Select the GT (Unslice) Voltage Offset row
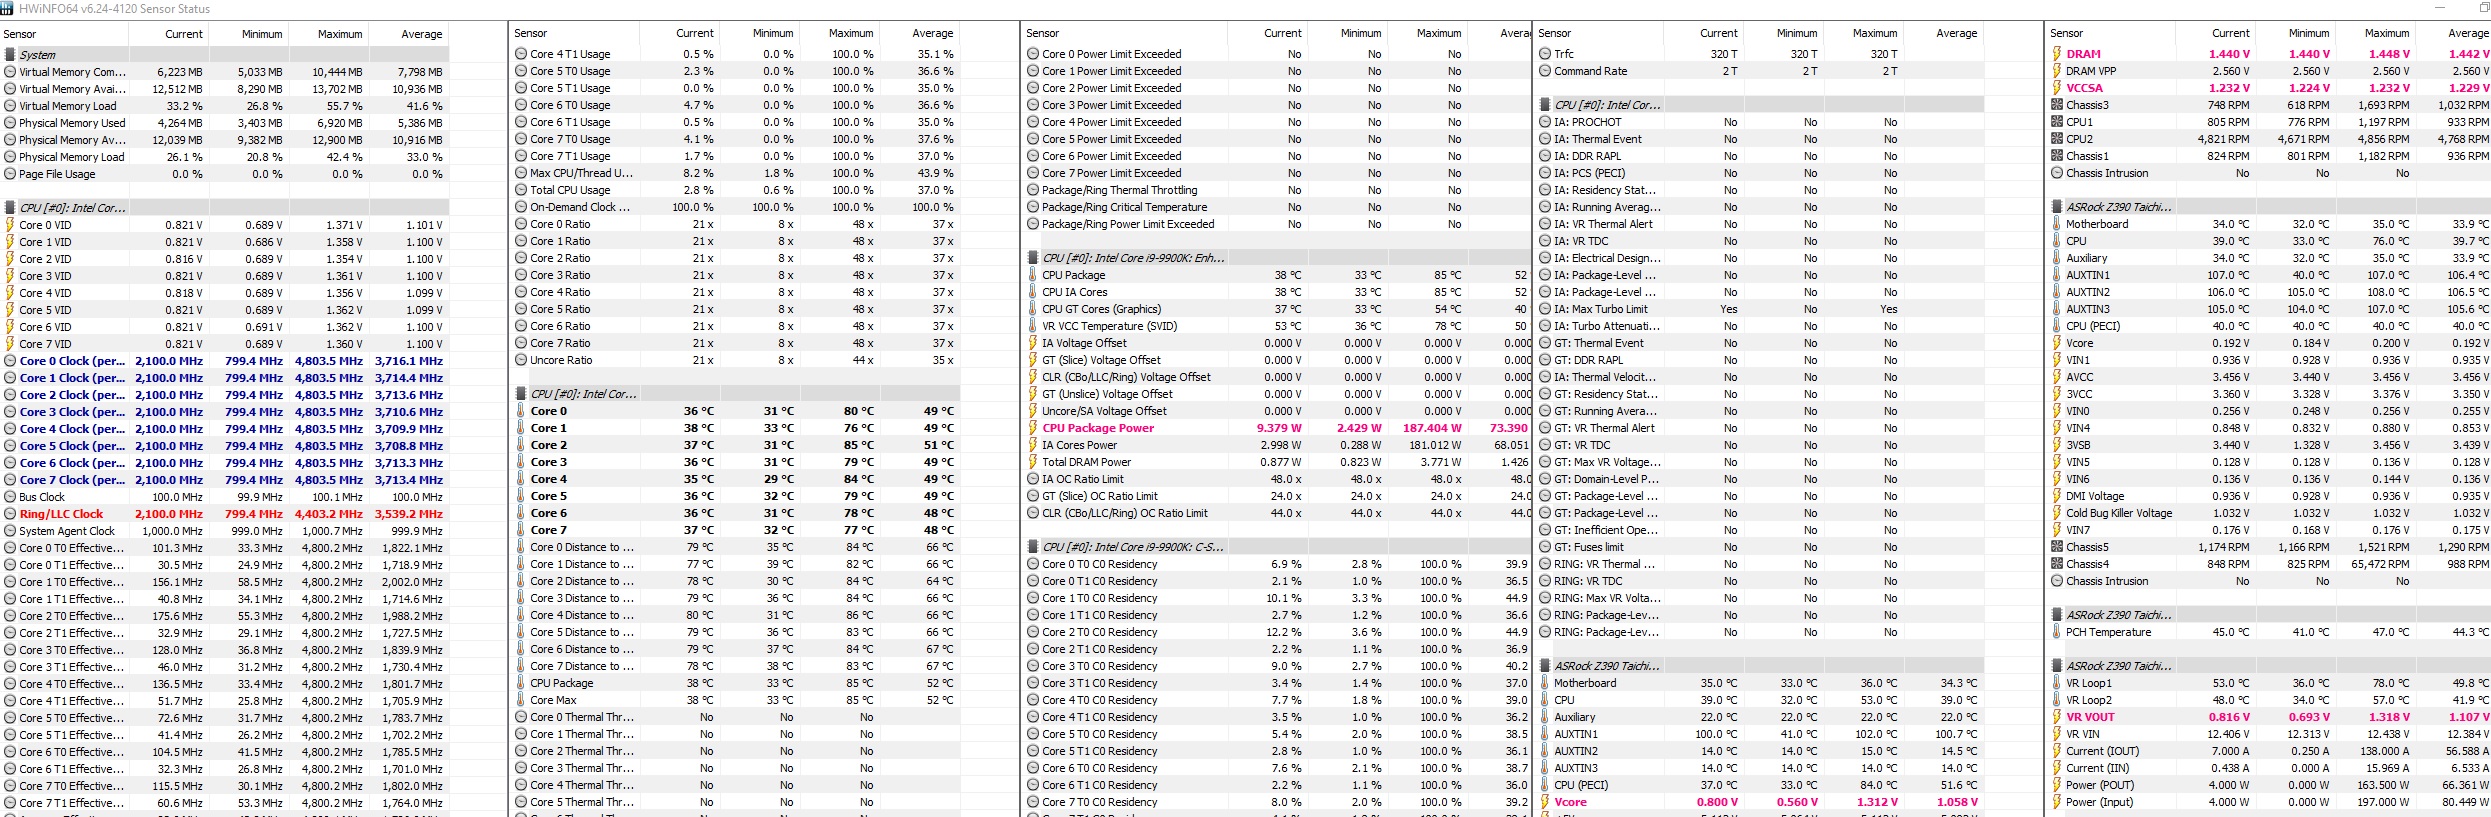Image resolution: width=2491 pixels, height=817 pixels. (1278, 394)
